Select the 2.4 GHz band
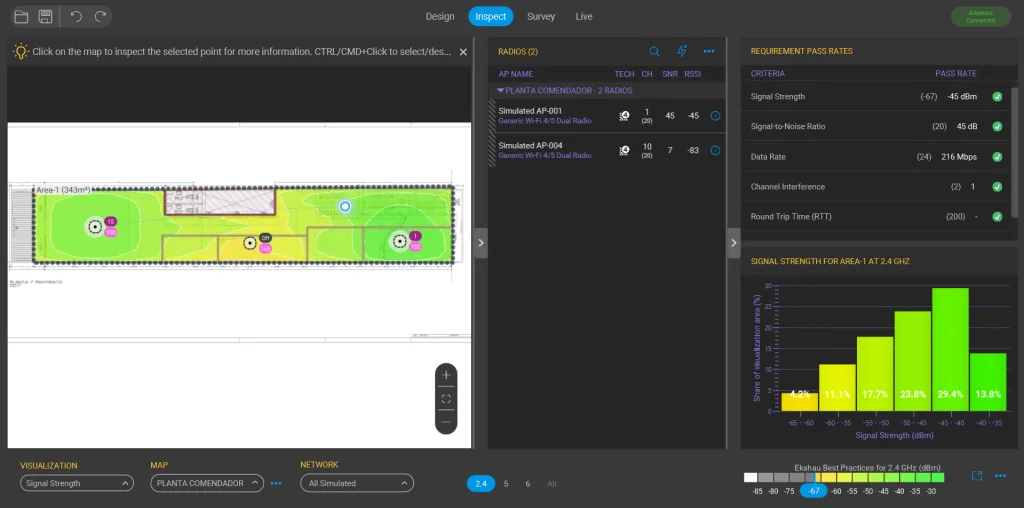Screen dimensions: 1024x508 481,484
